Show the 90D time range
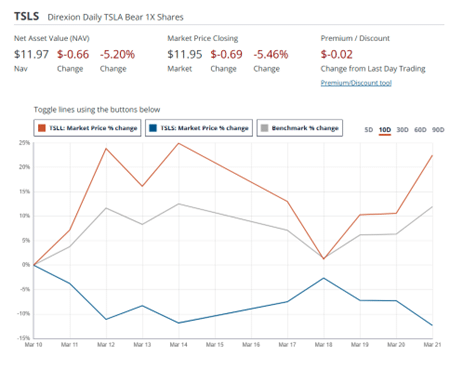Image resolution: width=464 pixels, height=370 pixels. [438, 130]
